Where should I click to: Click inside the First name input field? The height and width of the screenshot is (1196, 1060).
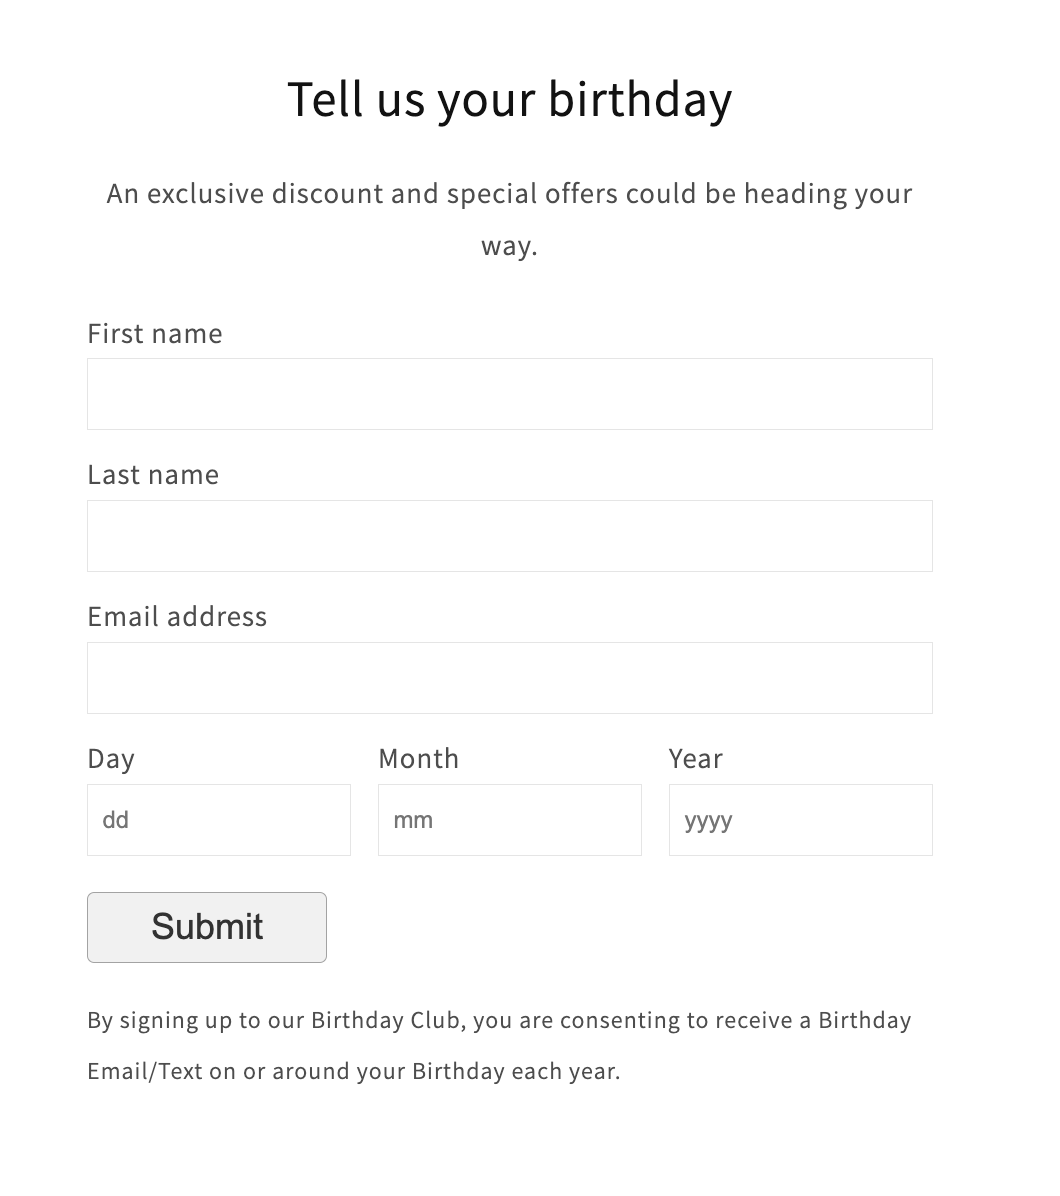[510, 393]
